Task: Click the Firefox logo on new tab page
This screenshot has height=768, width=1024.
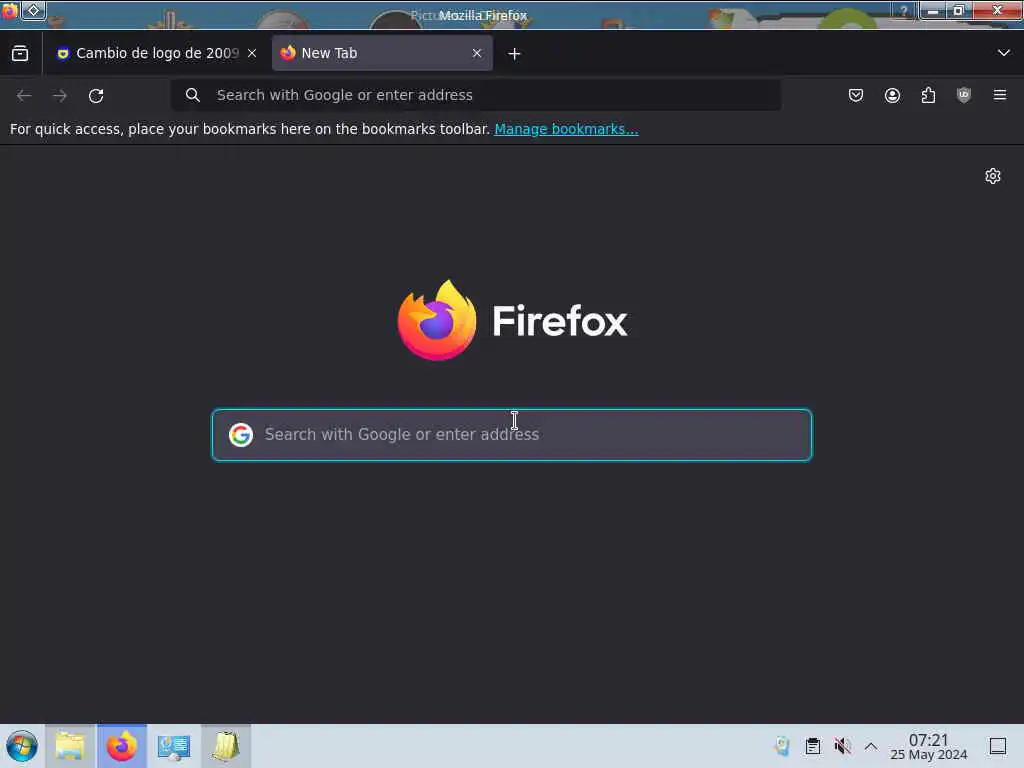Action: 512,320
